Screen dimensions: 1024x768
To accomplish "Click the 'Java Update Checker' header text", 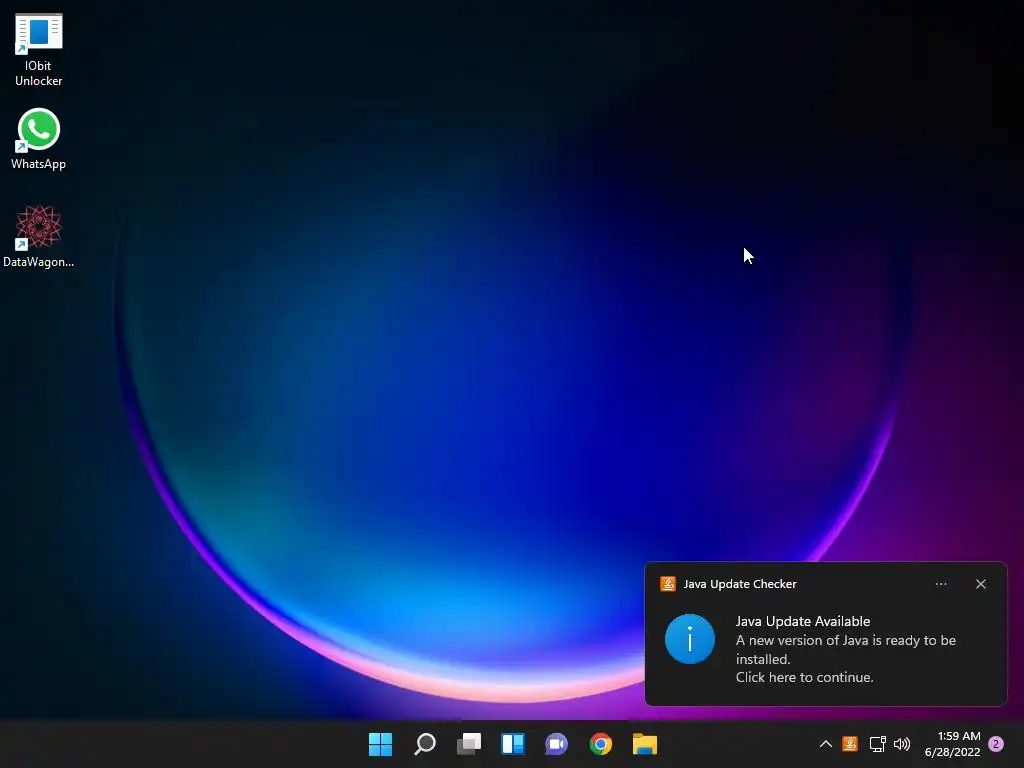I will pyautogui.click(x=740, y=584).
